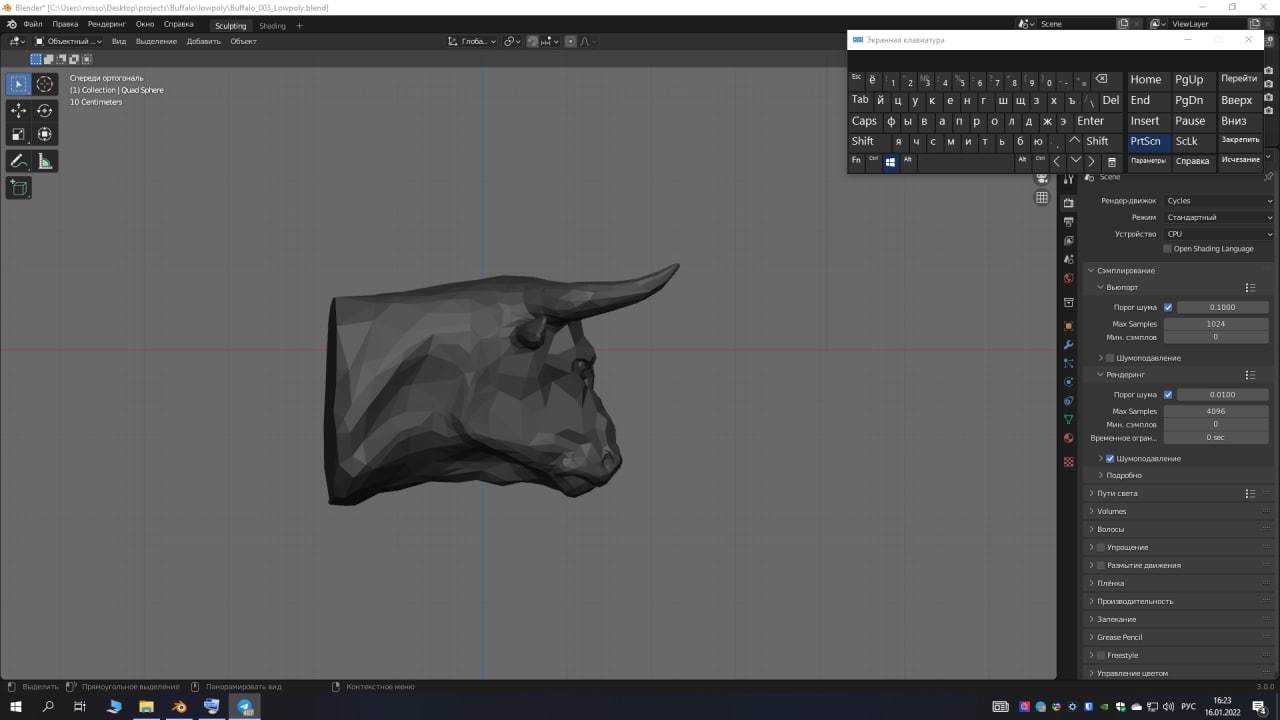The image size is (1280, 720).
Task: Toggle render noise threshold checkbox
Action: [x=1168, y=395]
